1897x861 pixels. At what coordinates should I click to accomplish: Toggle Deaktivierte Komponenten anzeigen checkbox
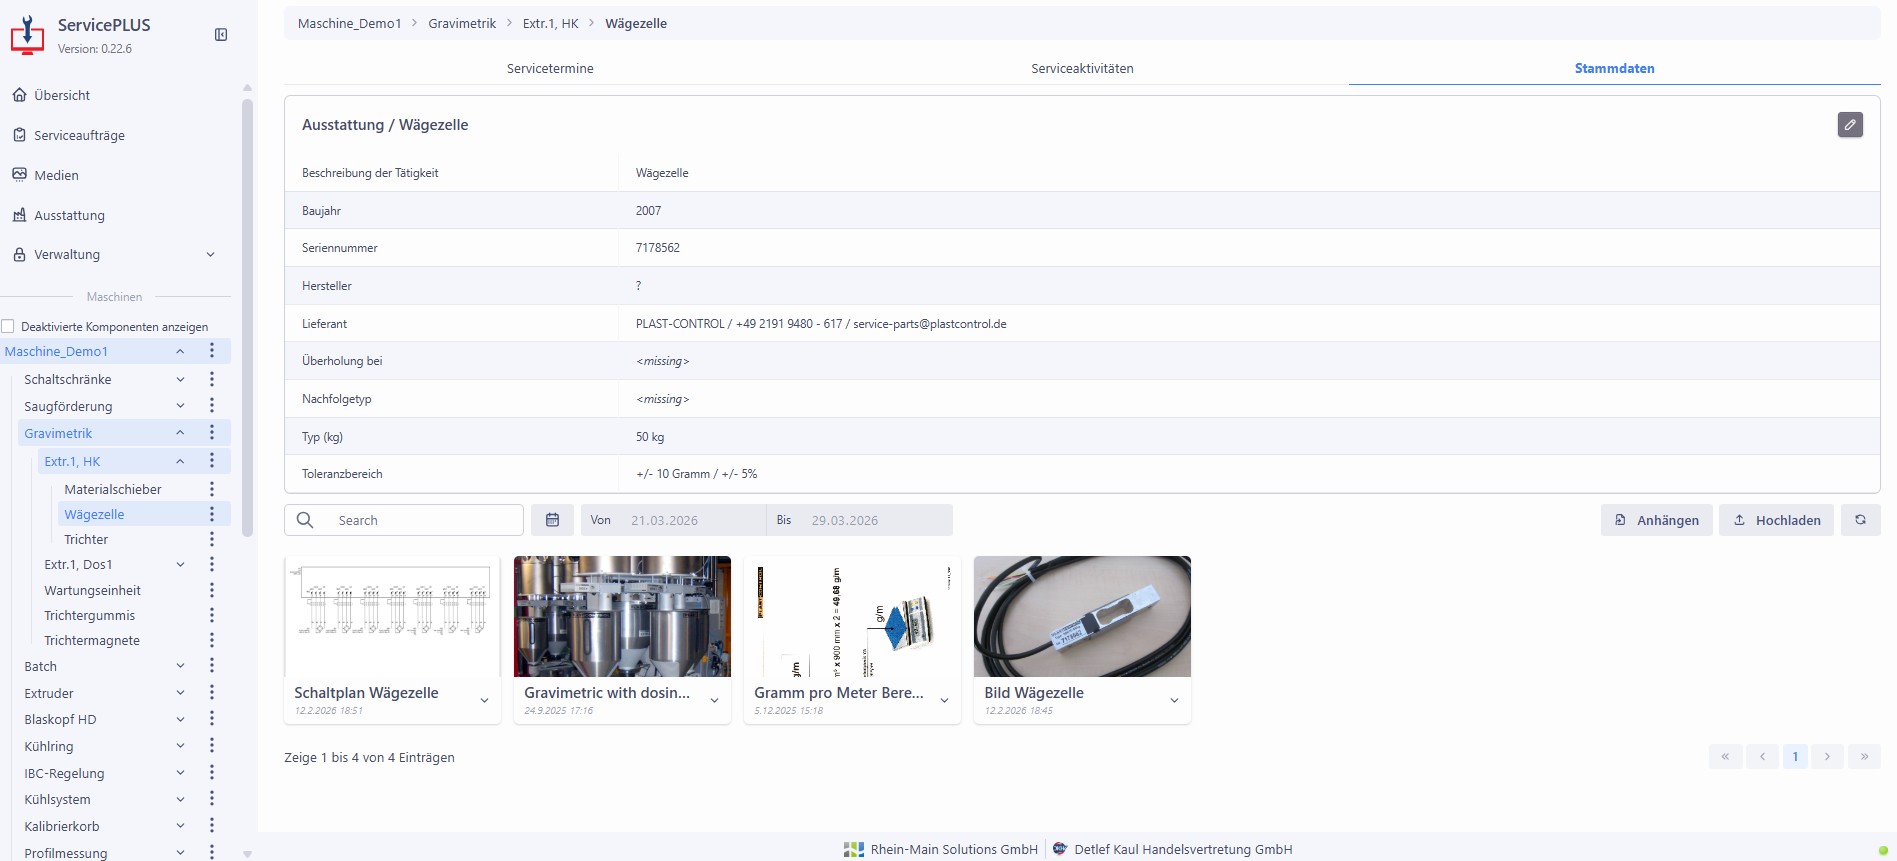[8, 326]
